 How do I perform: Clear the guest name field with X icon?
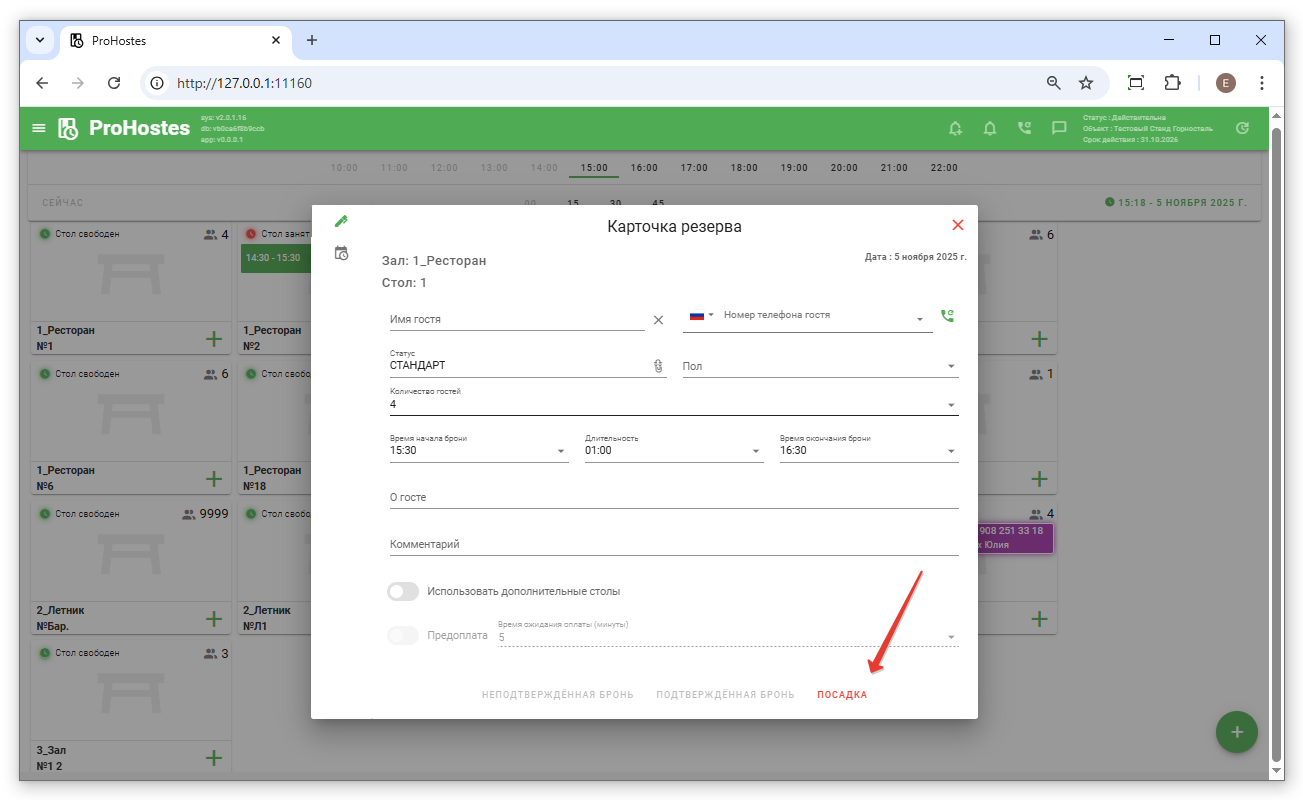coord(658,320)
